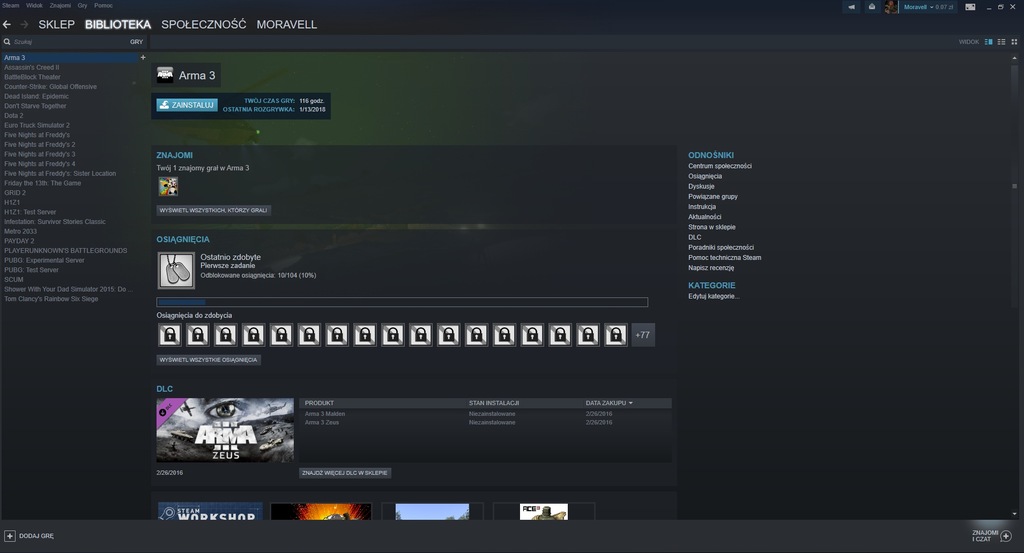Click the Moravell profile avatar

click(890, 7)
